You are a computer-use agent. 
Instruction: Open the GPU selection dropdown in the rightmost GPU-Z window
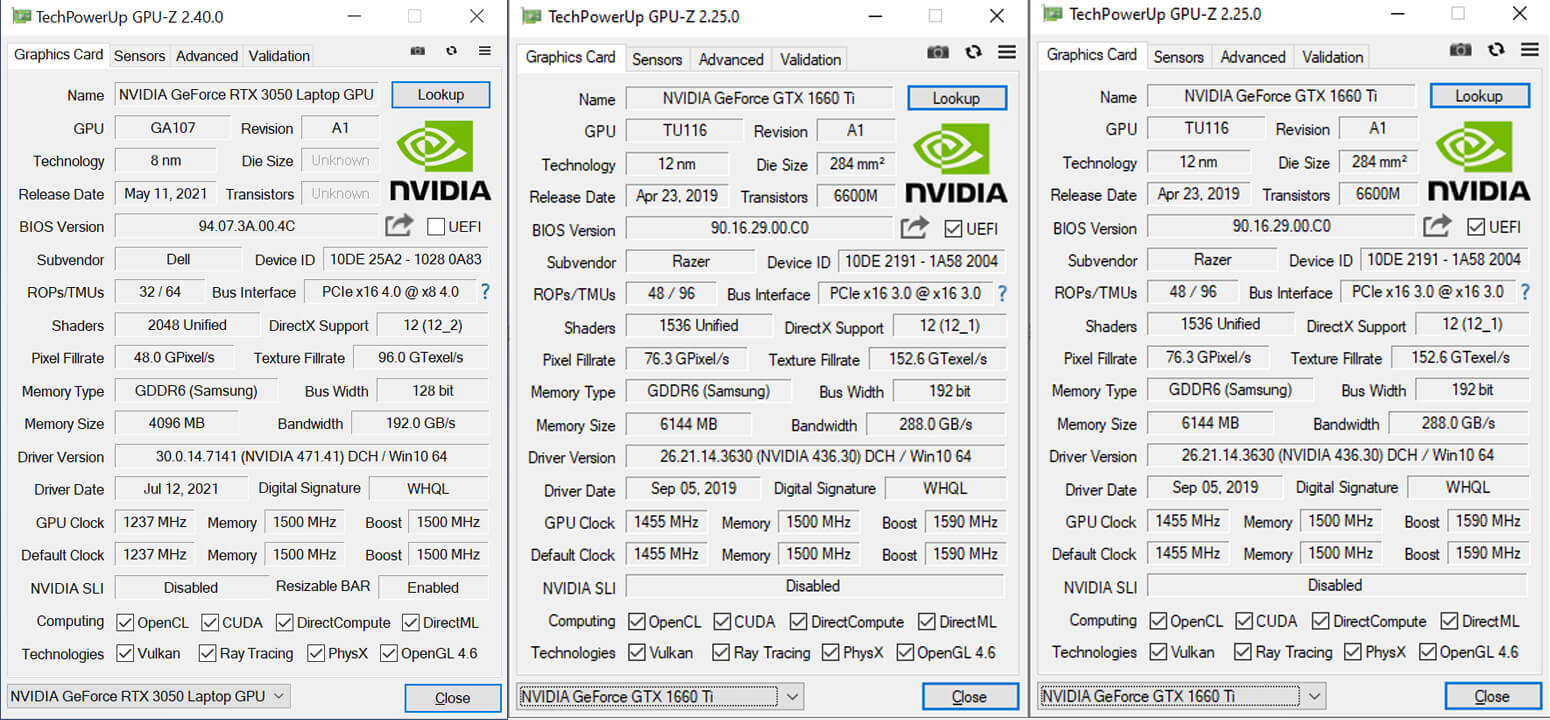click(x=1183, y=695)
